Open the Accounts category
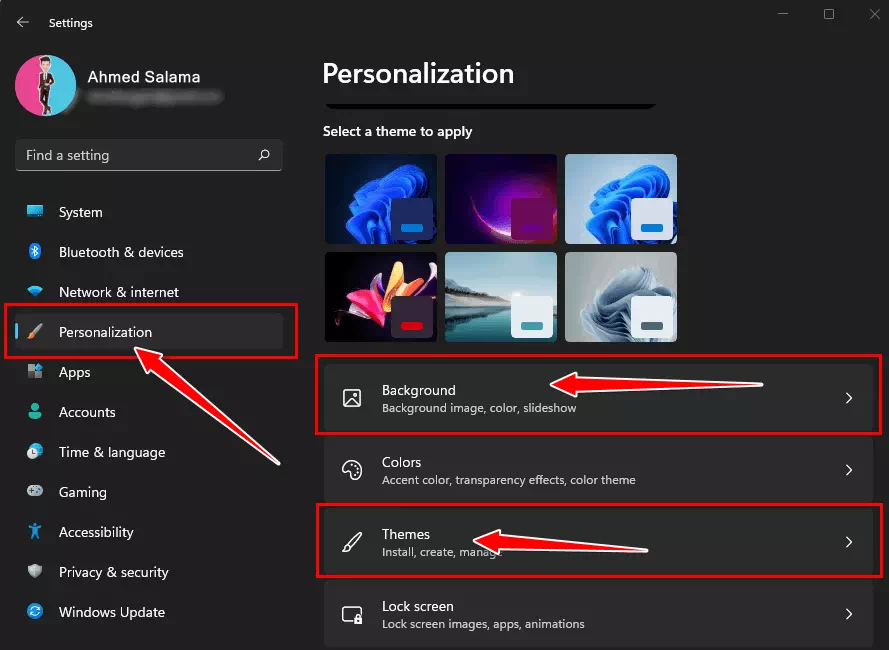889x650 pixels. click(149, 412)
